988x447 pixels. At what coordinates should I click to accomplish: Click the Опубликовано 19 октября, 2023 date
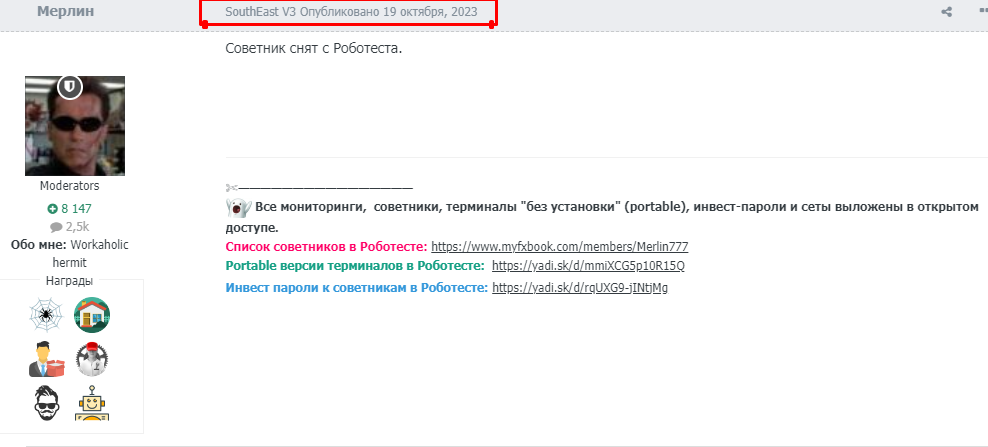tap(389, 12)
